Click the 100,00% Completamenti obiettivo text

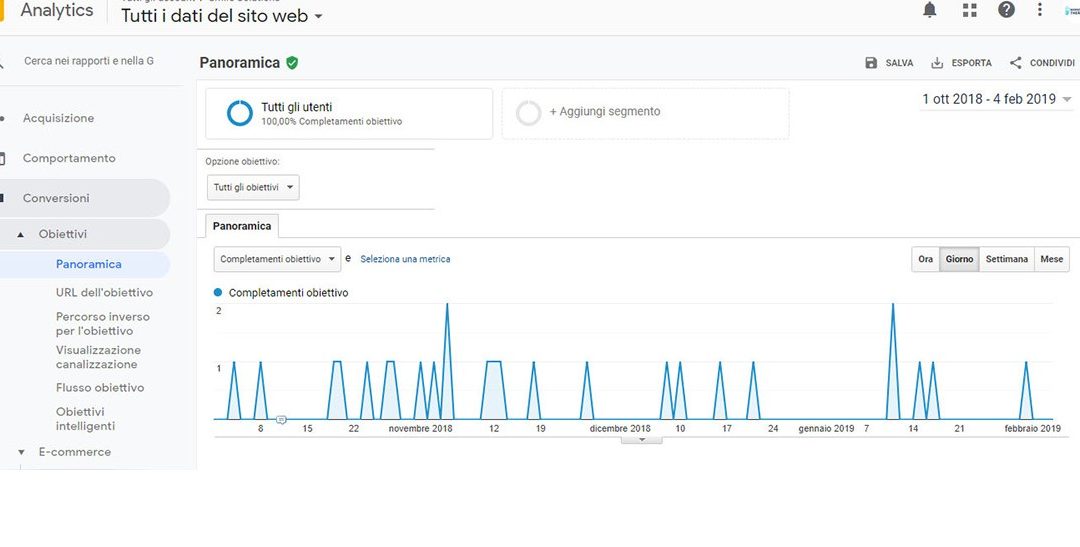point(331,122)
